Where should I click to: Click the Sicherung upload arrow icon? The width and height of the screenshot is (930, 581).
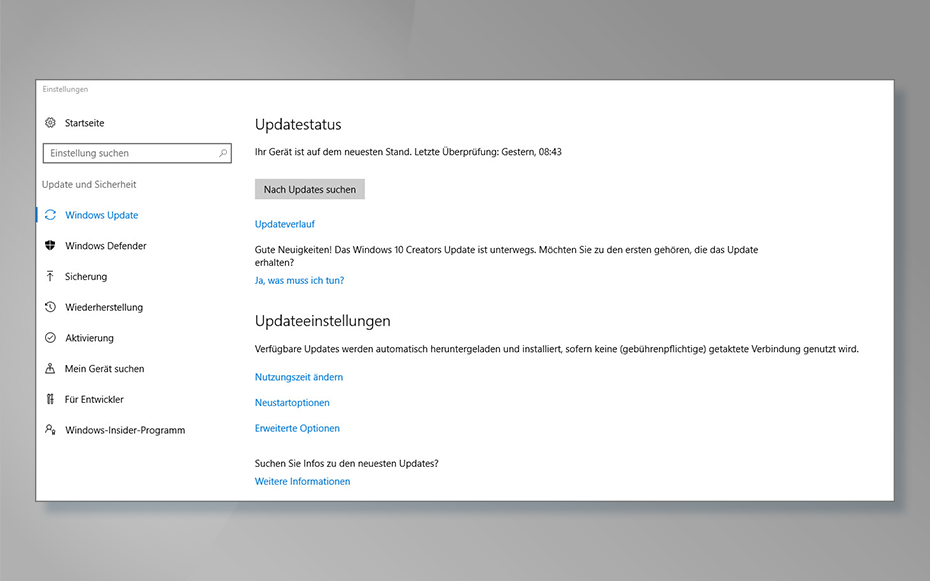tap(50, 276)
